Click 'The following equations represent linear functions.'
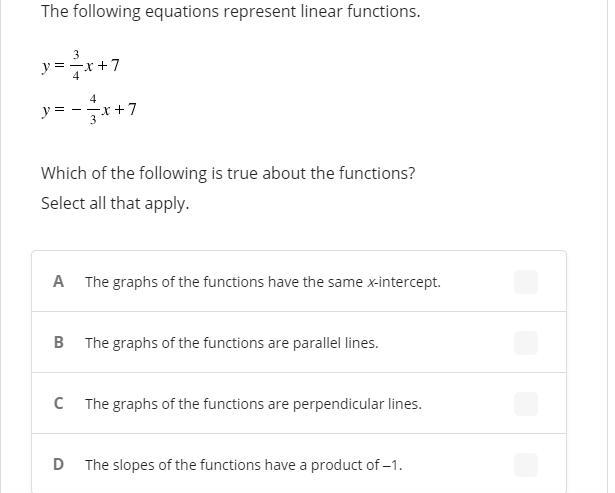Image resolution: width=615 pixels, height=493 pixels. (x=231, y=12)
